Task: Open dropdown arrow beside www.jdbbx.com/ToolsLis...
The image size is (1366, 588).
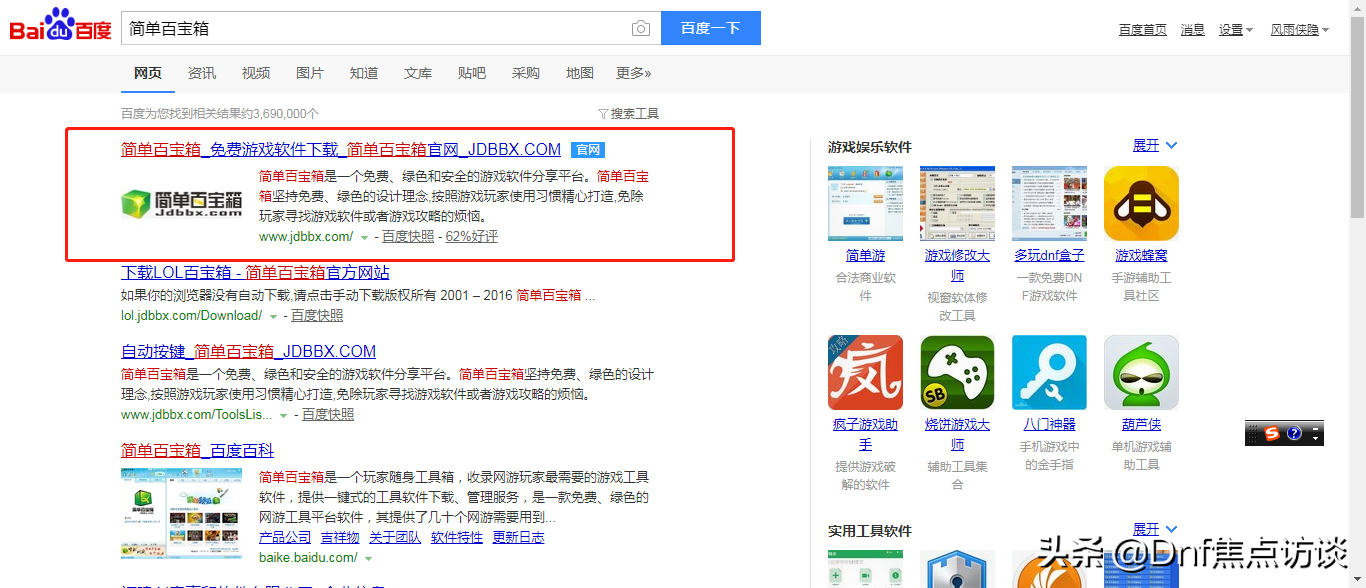Action: point(285,415)
